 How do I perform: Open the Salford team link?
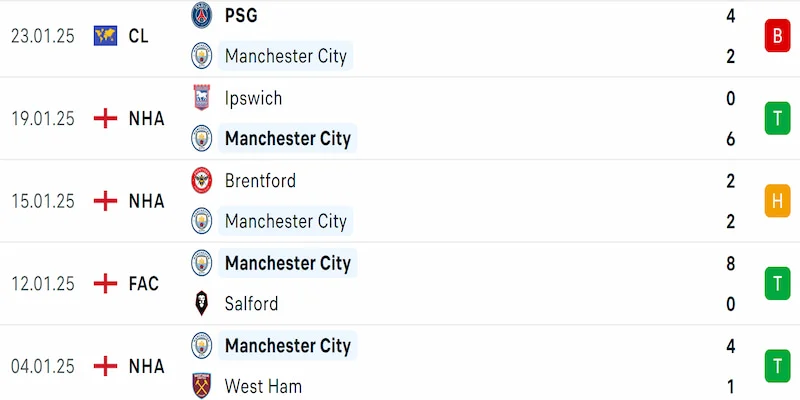click(x=251, y=303)
